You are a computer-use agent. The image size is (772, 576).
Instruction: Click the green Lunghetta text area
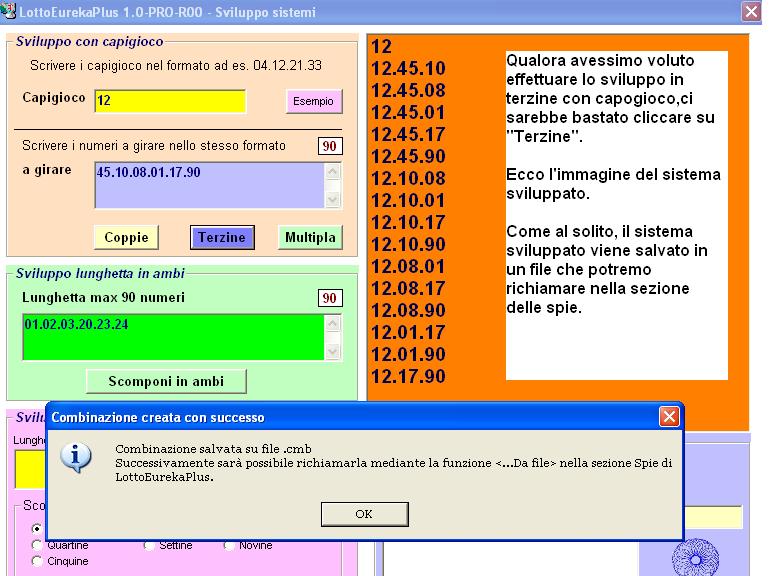[173, 337]
